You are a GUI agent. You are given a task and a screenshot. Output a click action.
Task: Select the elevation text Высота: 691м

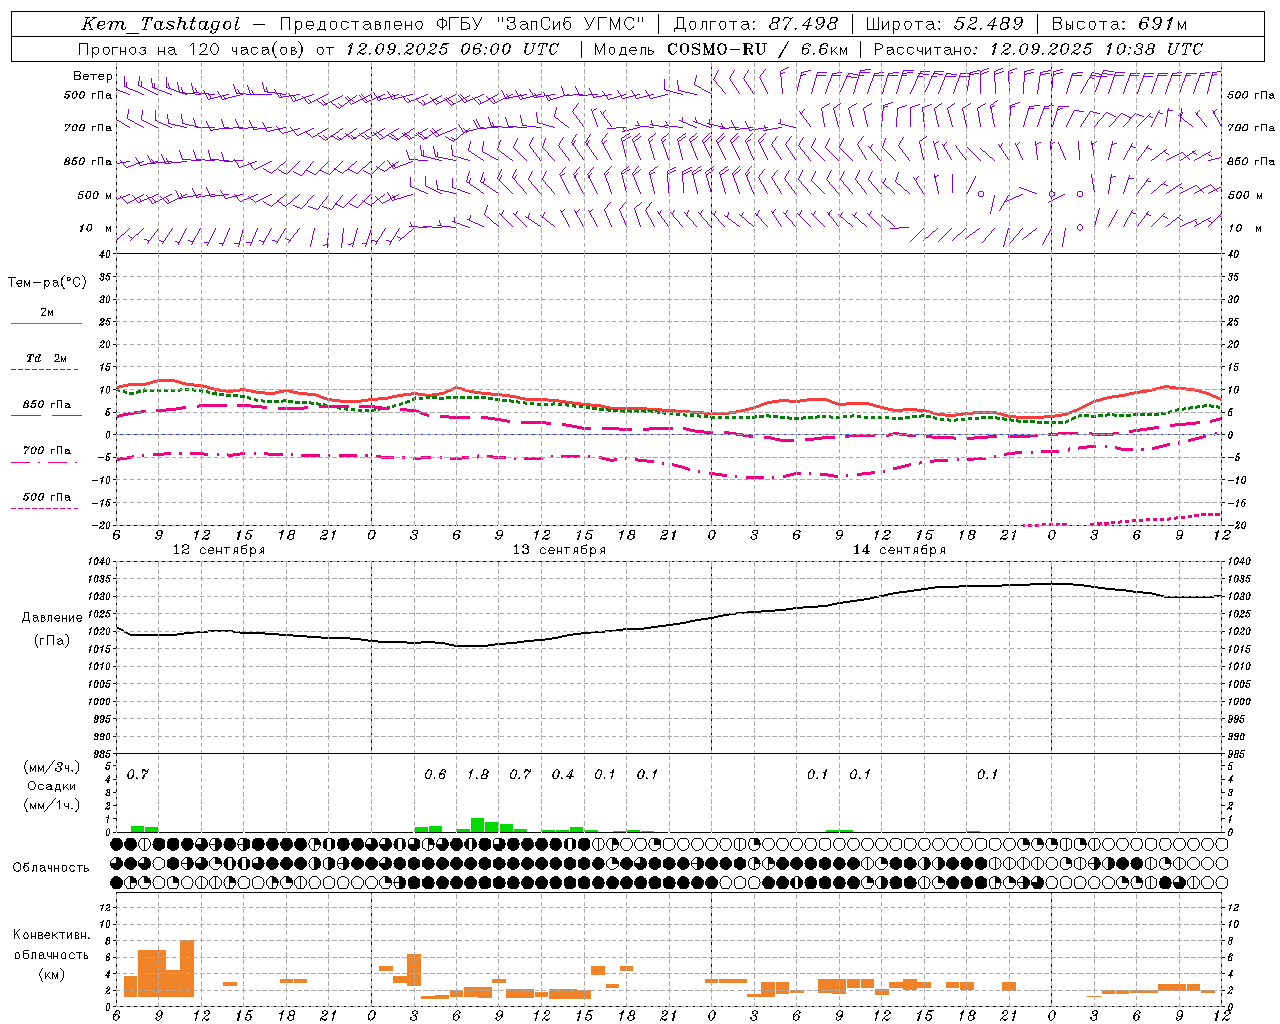(1120, 24)
